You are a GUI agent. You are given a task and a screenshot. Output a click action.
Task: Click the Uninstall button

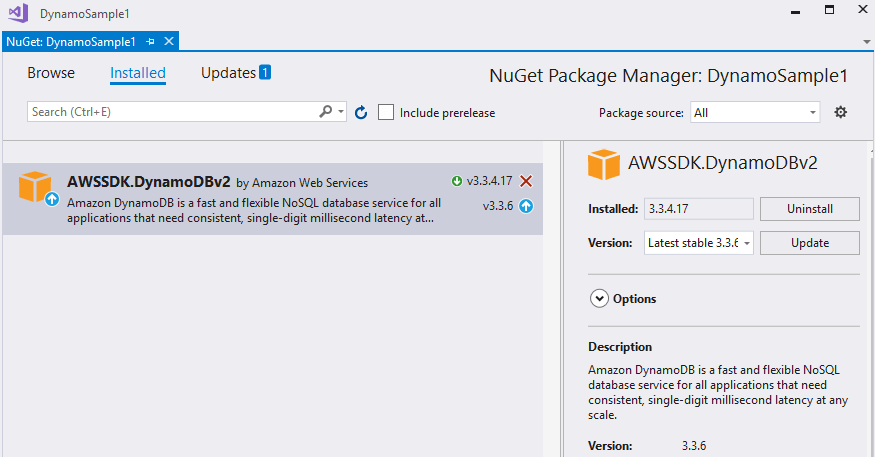tap(810, 209)
